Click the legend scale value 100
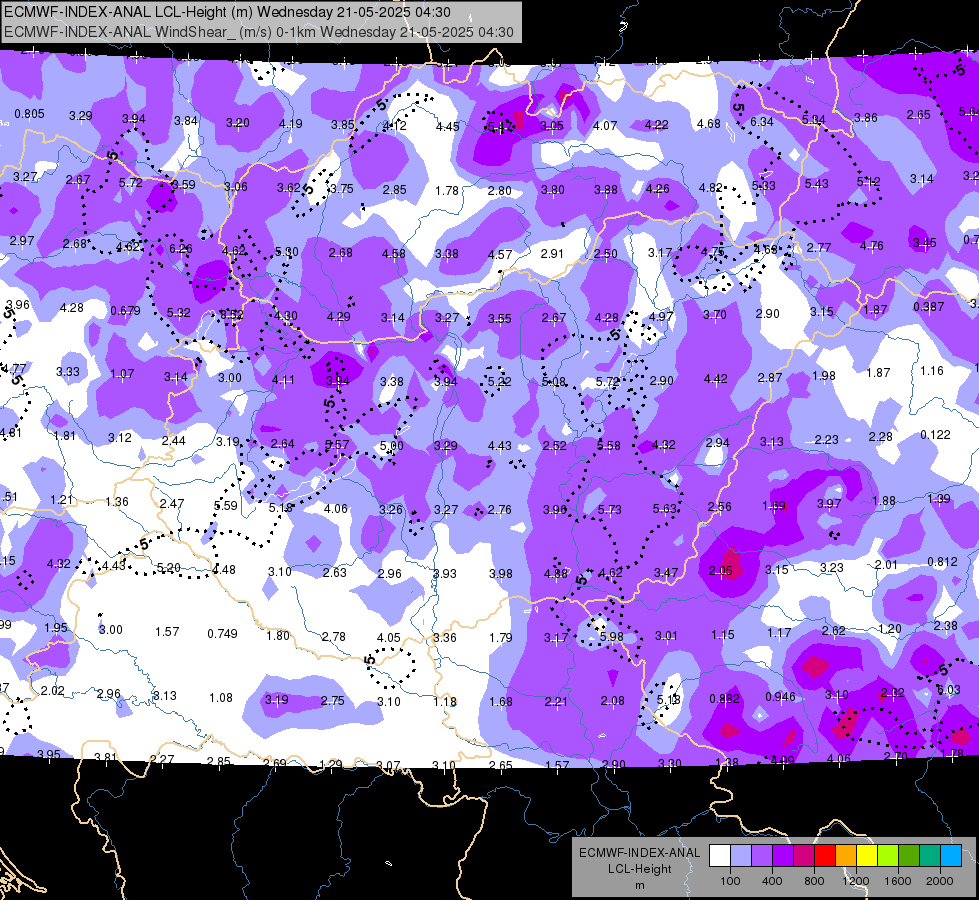The width and height of the screenshot is (979, 900). [730, 881]
